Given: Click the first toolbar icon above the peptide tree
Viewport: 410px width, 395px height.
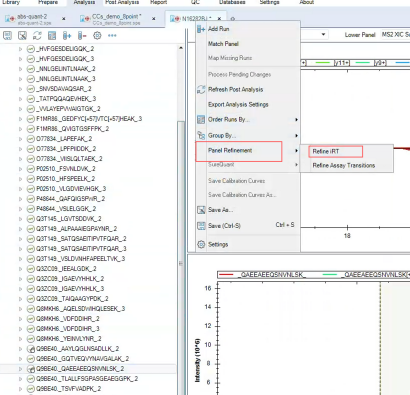Looking at the screenshot, I should coord(7,35).
